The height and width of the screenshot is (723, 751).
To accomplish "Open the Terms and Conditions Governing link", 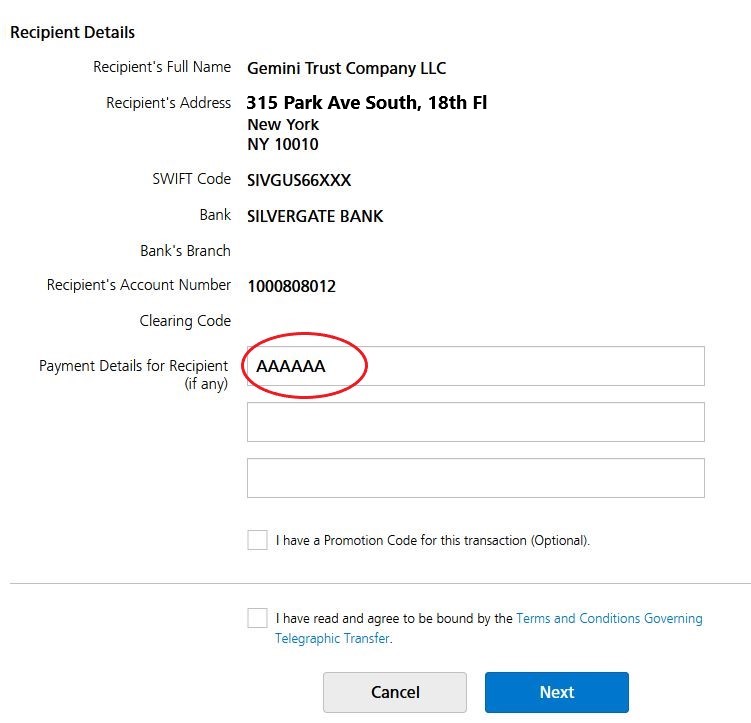I will tap(608, 619).
